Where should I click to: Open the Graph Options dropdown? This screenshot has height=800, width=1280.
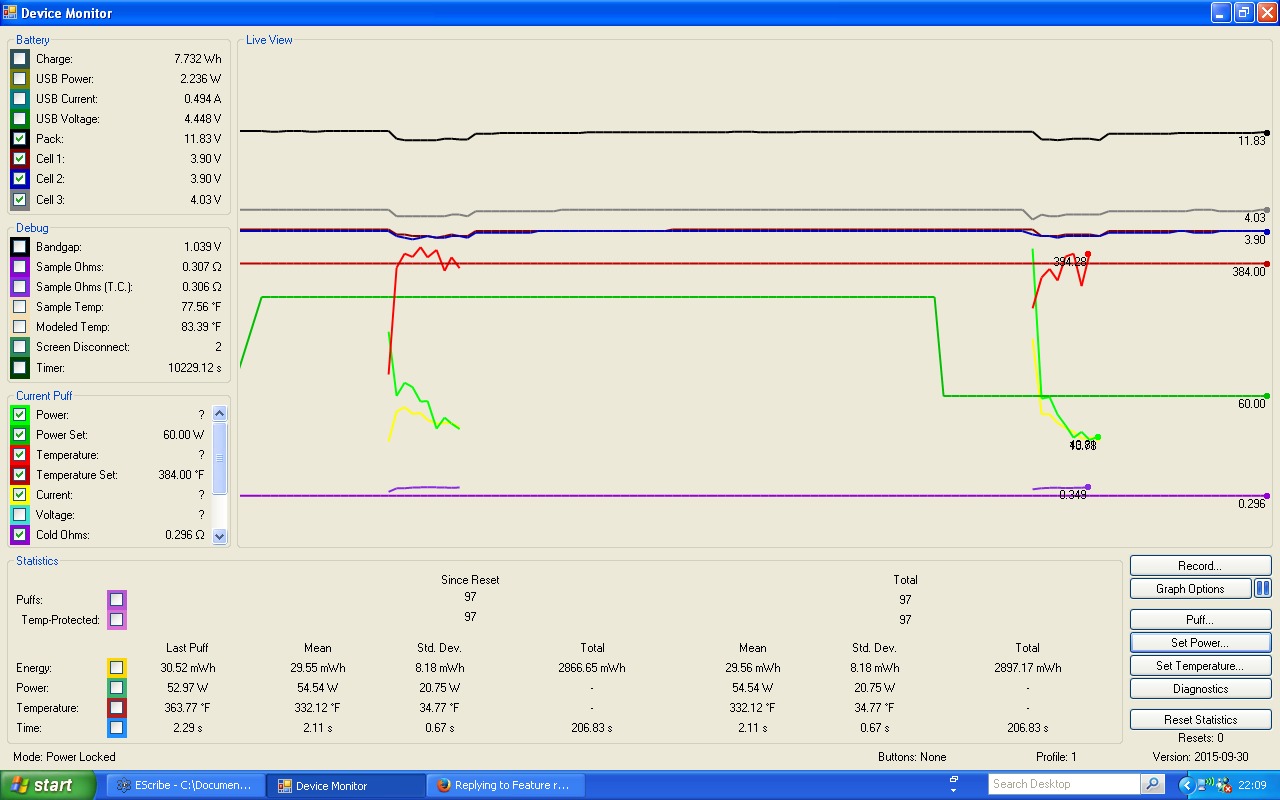tap(1190, 589)
